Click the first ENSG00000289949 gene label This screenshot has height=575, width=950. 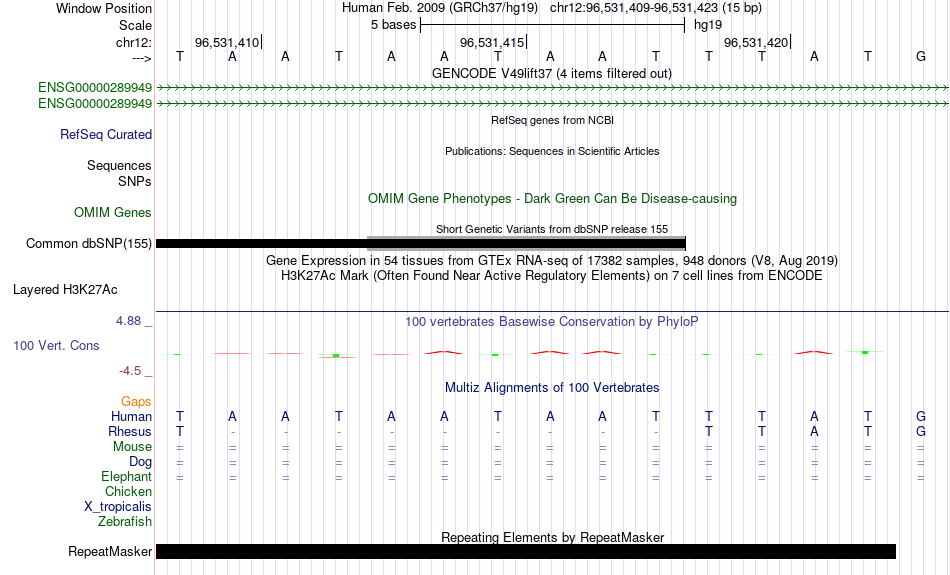pyautogui.click(x=95, y=88)
